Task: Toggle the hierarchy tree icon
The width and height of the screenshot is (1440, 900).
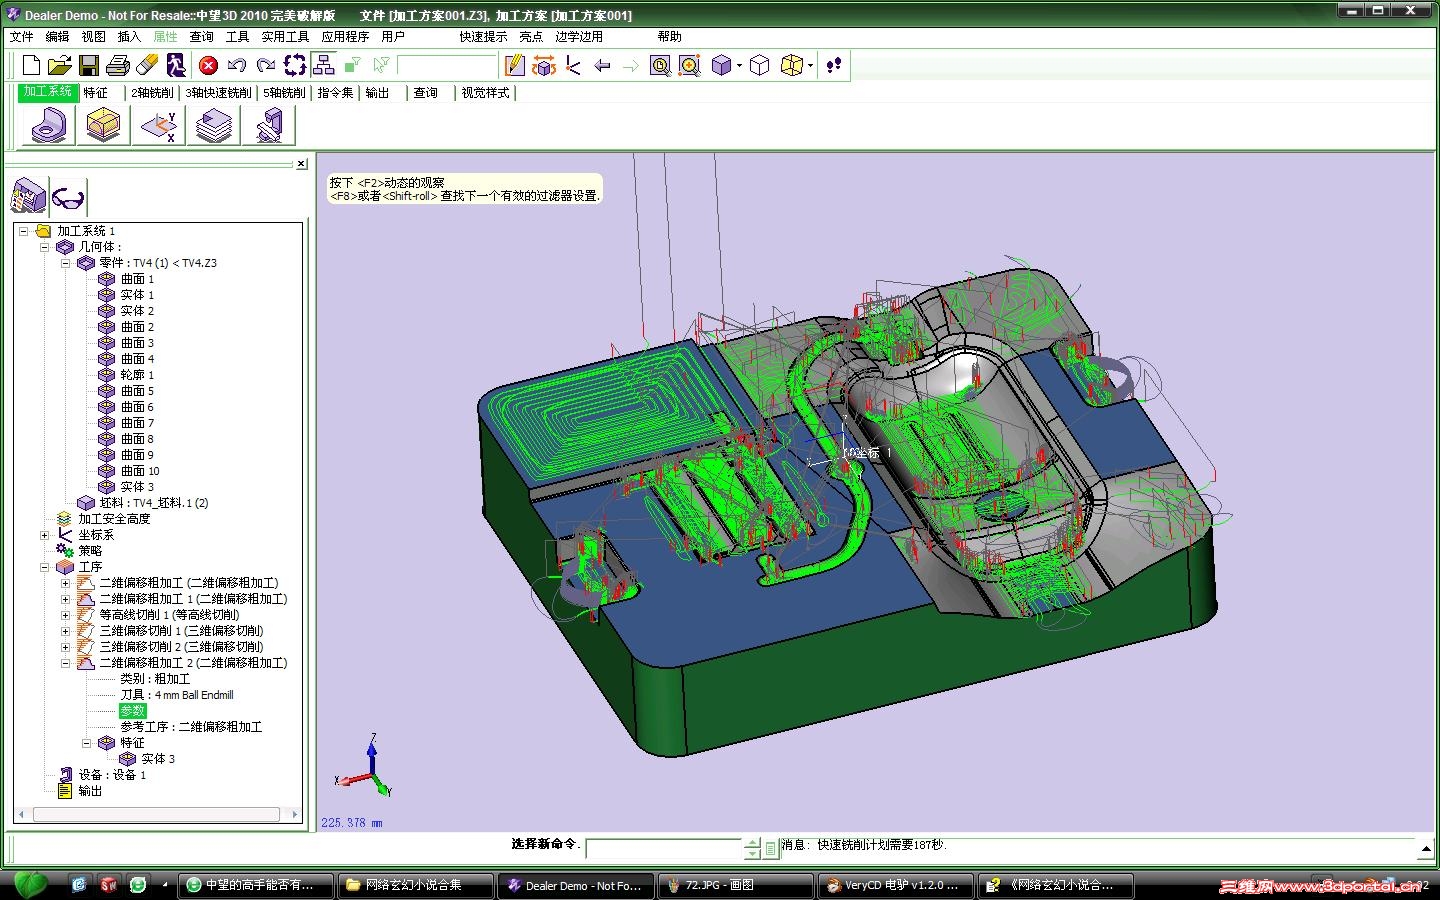Action: click(x=324, y=66)
